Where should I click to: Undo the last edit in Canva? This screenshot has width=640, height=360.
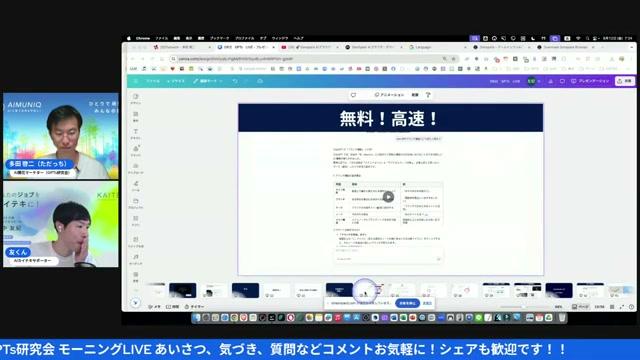[x=235, y=81]
